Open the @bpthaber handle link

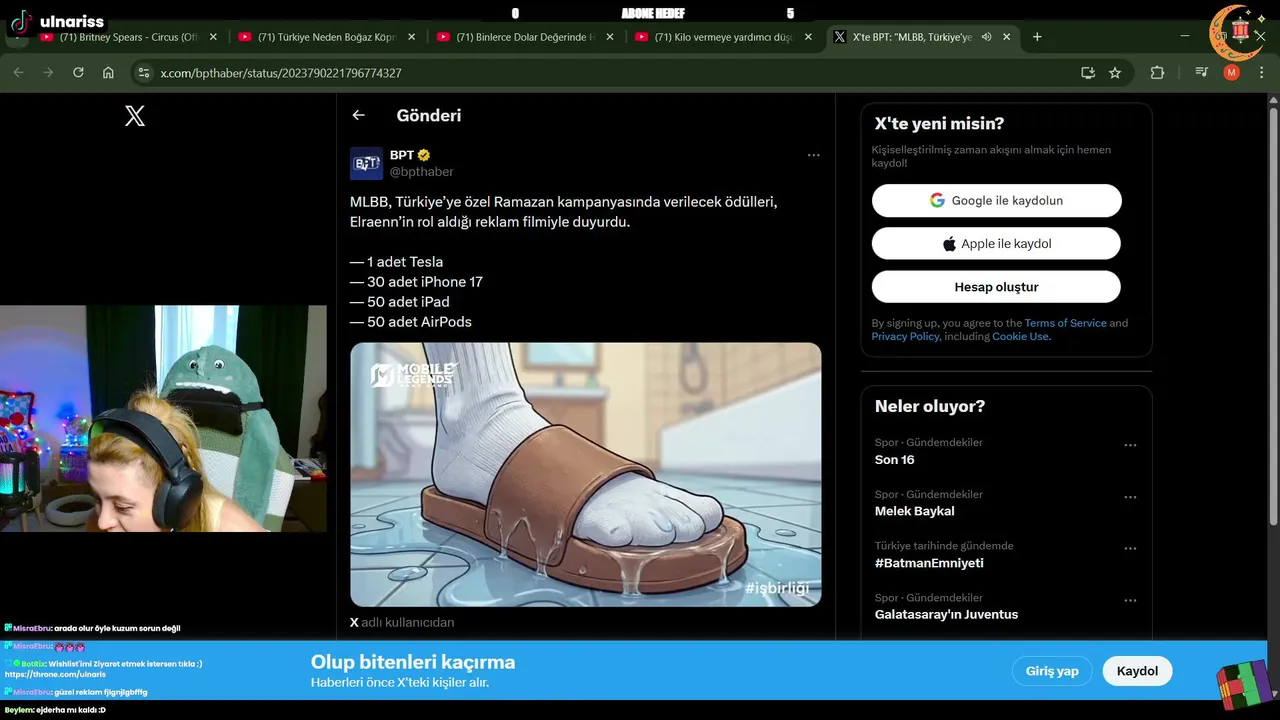click(422, 172)
